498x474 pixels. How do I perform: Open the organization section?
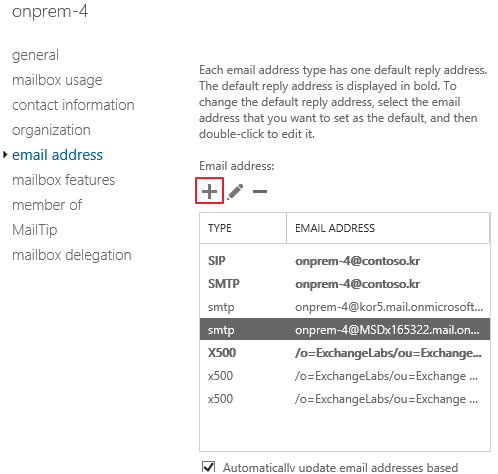(51, 130)
